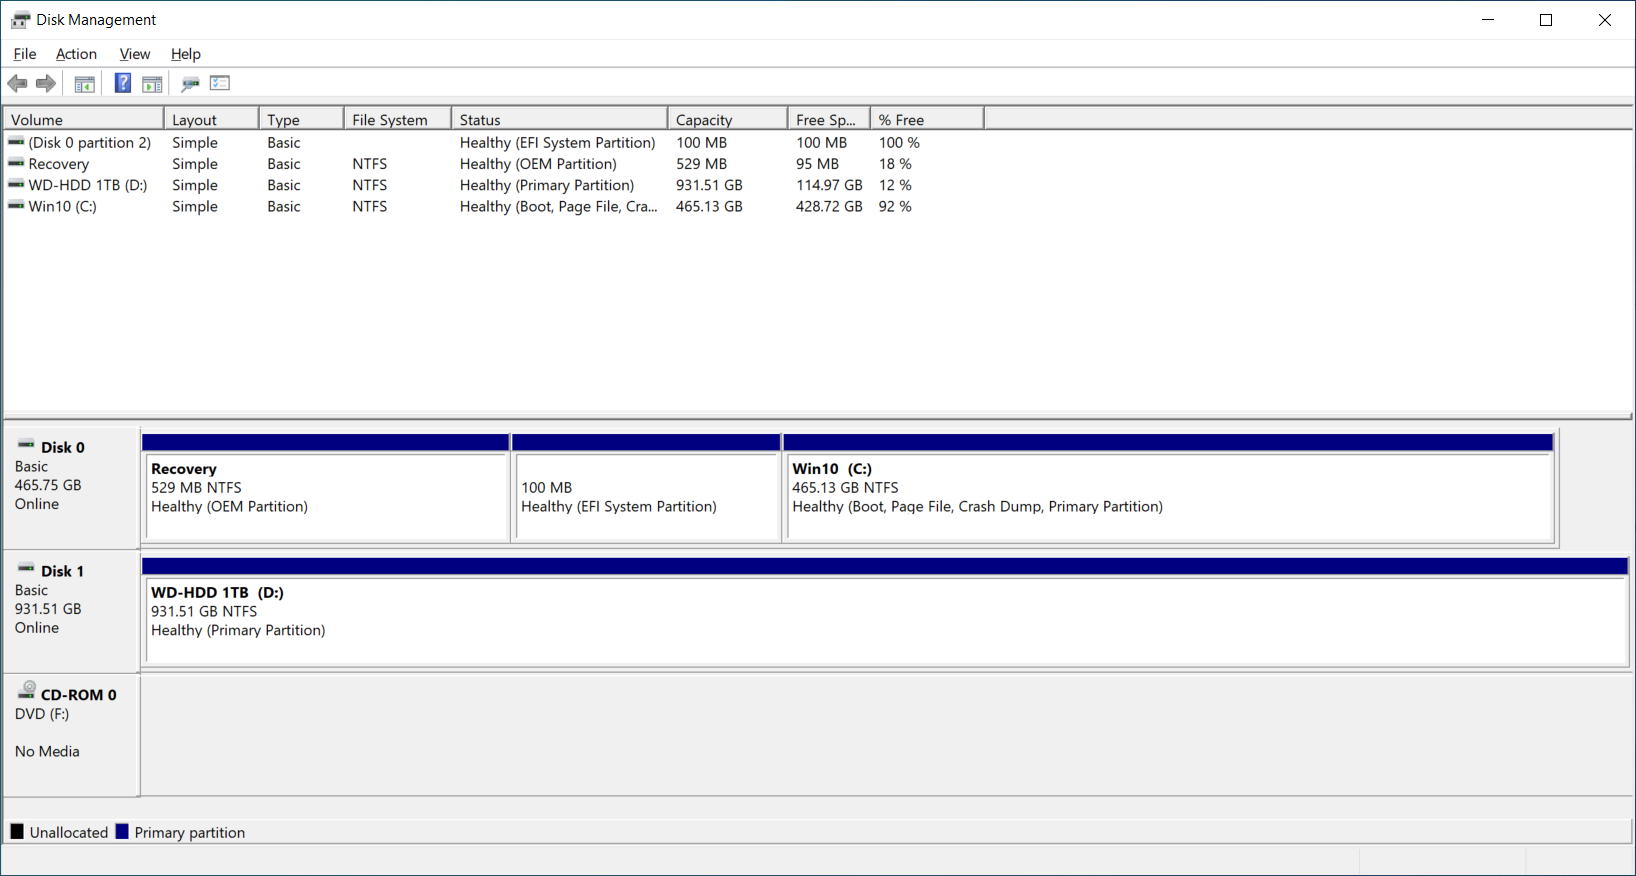Click the black Unallocated legend swatch
The height and width of the screenshot is (876, 1636).
(17, 831)
